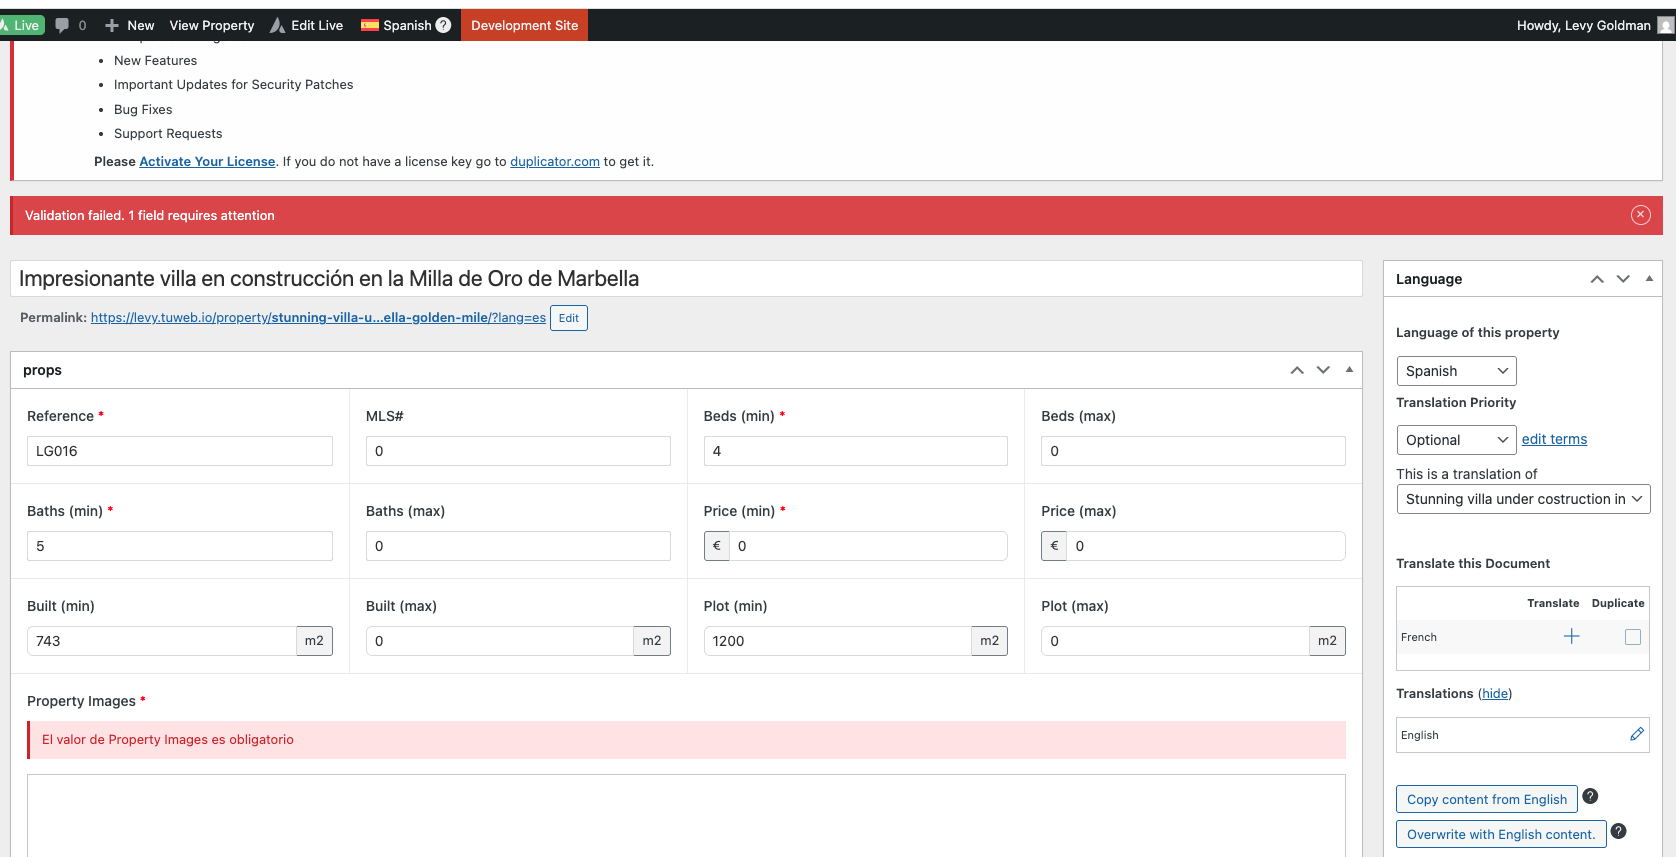Click the Edit Live pencil icon
The height and width of the screenshot is (857, 1676).
[278, 25]
